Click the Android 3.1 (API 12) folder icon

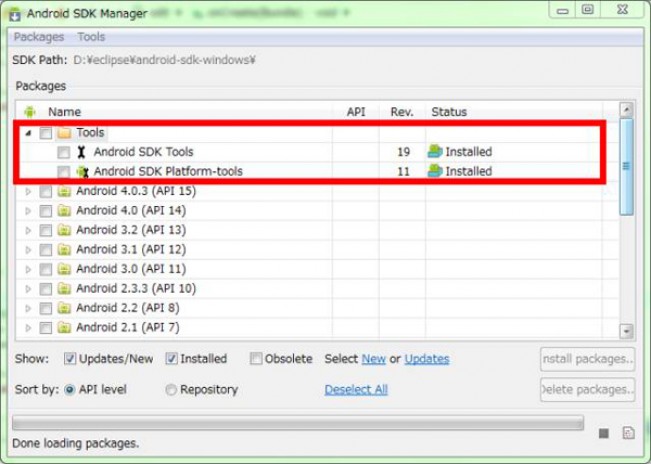[64, 249]
